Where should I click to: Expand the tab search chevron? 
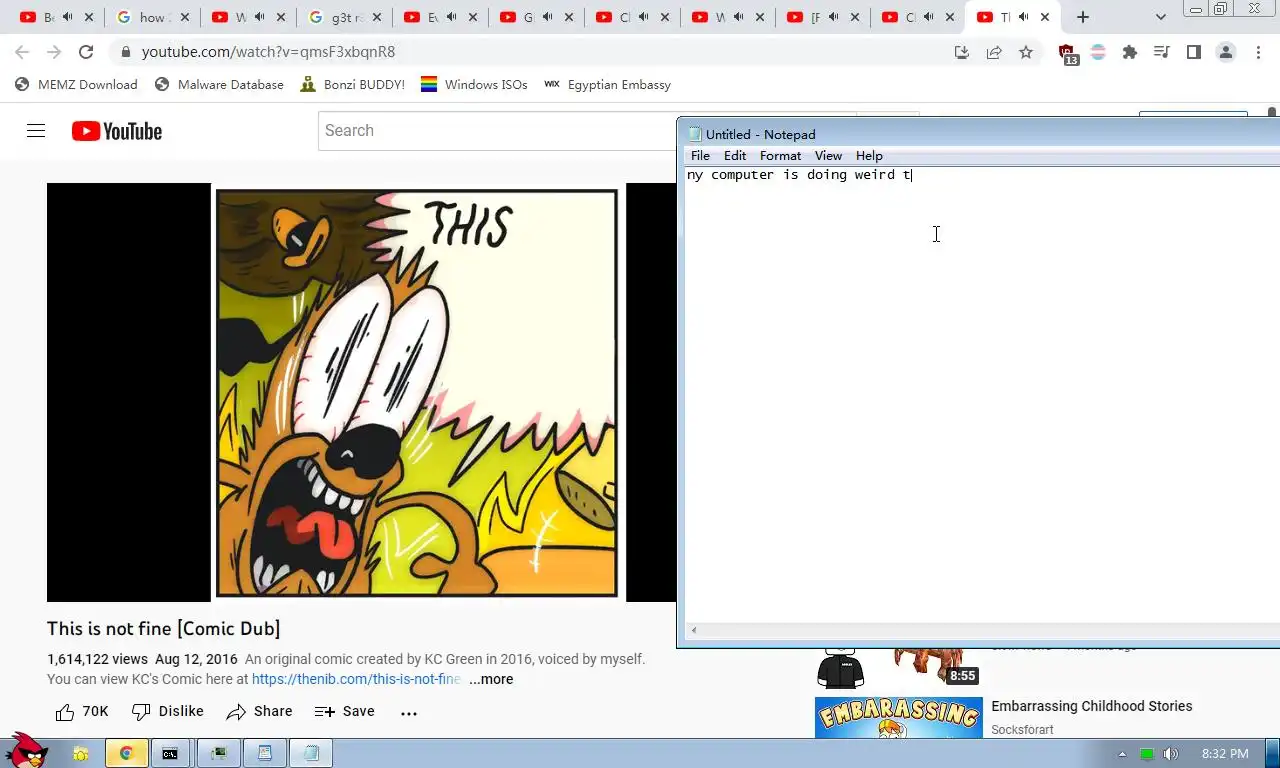tap(1160, 17)
